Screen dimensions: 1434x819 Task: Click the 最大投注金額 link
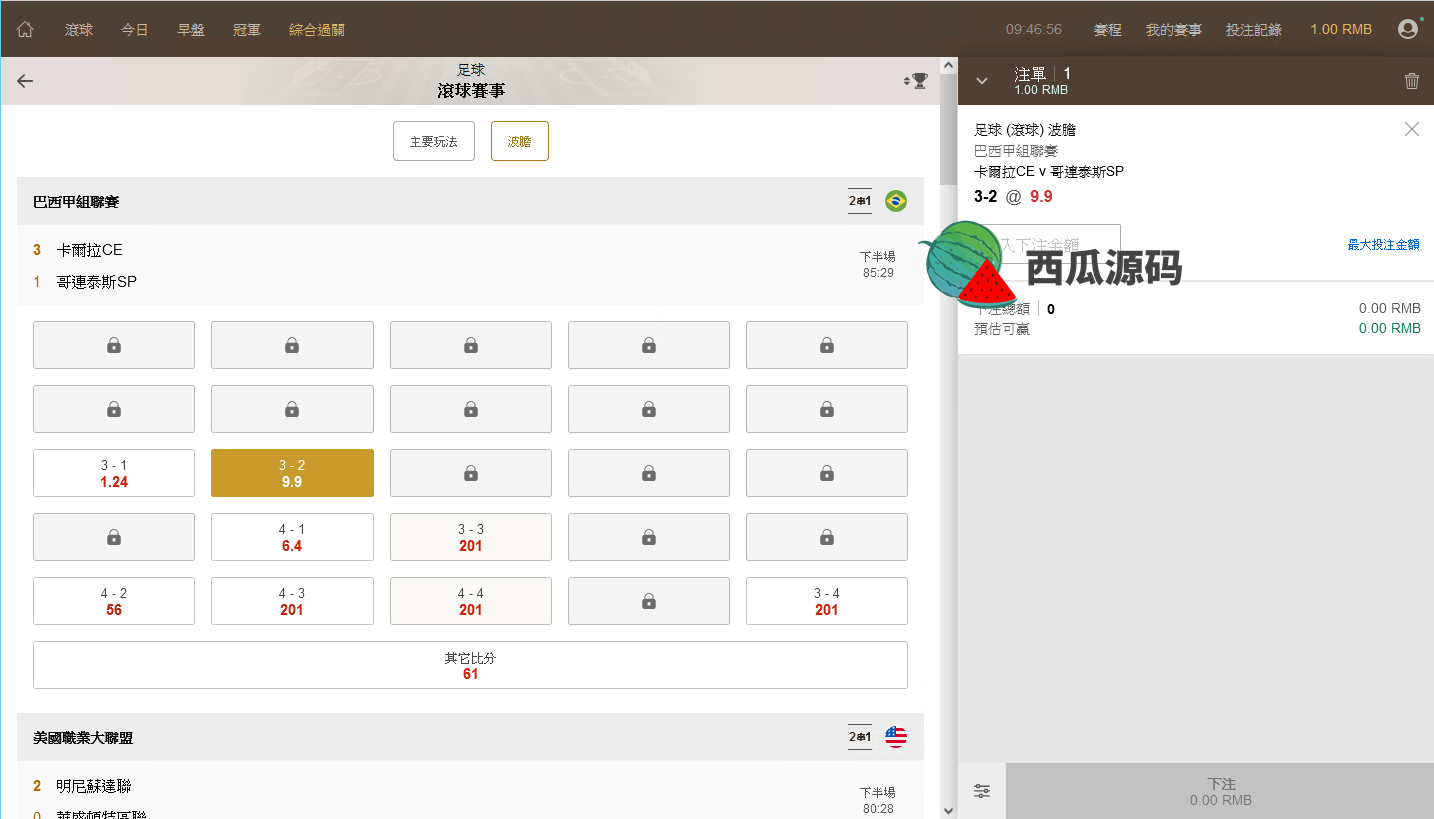click(1383, 244)
